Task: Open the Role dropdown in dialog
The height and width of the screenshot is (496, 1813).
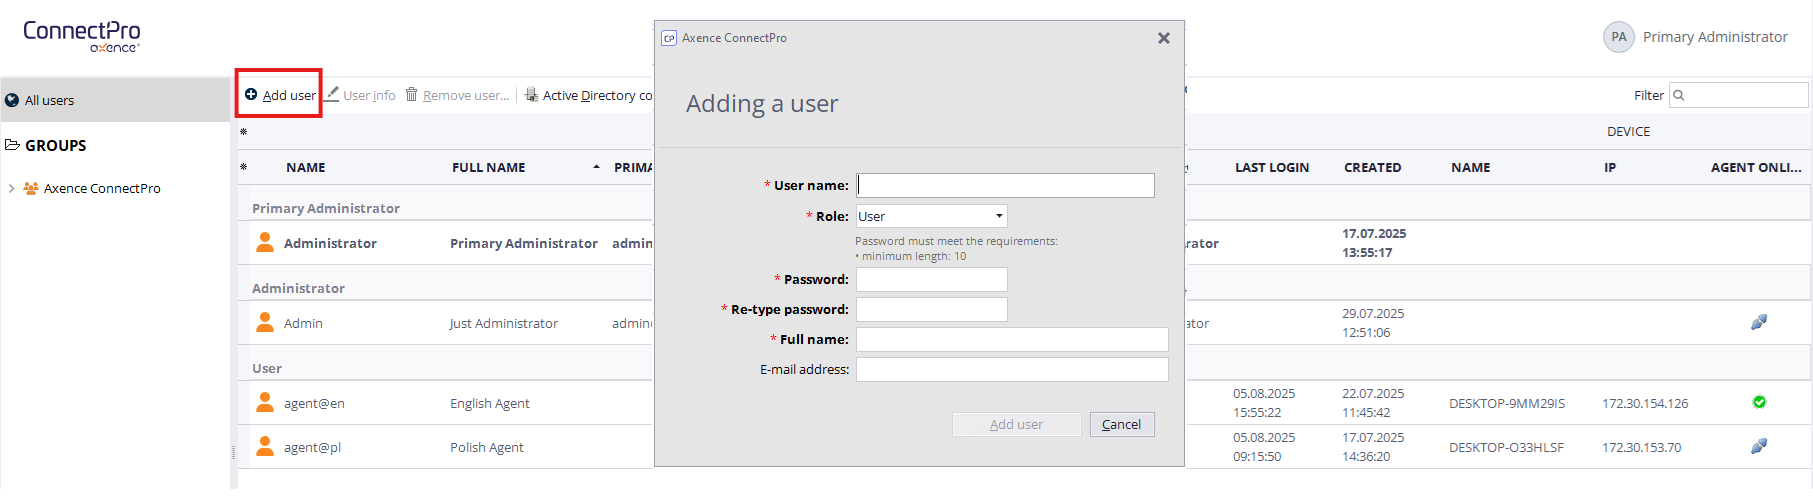Action: [x=931, y=216]
